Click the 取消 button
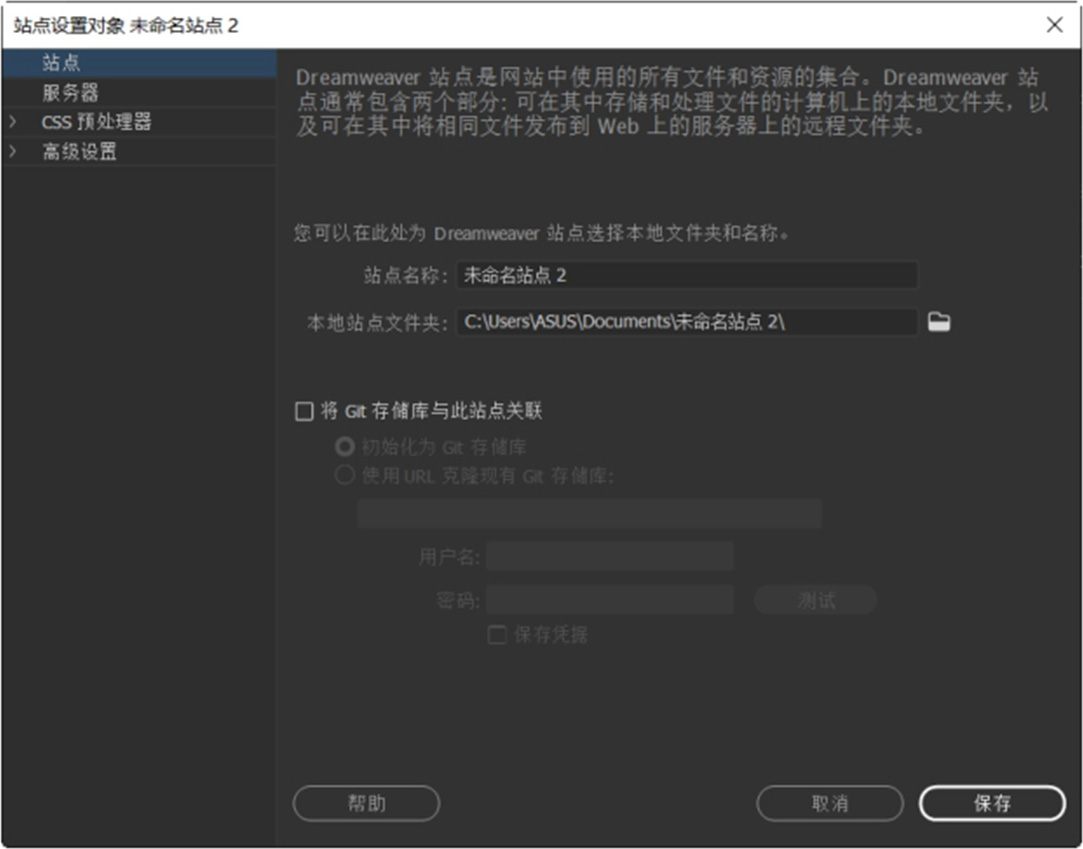 830,803
